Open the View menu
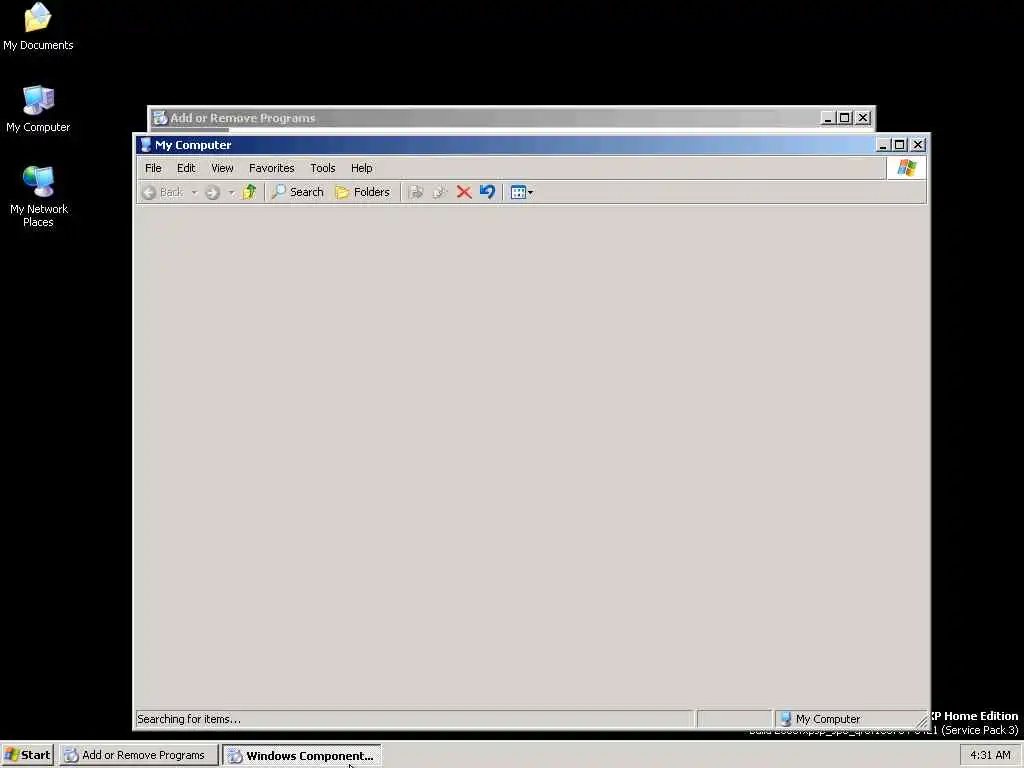The height and width of the screenshot is (768, 1024). (222, 168)
